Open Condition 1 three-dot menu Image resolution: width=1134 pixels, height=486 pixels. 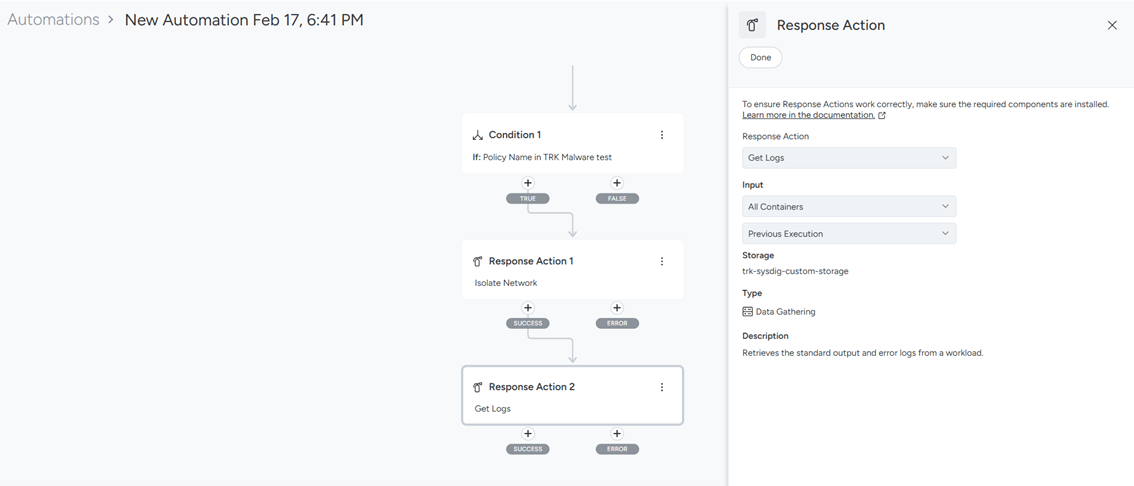point(661,135)
